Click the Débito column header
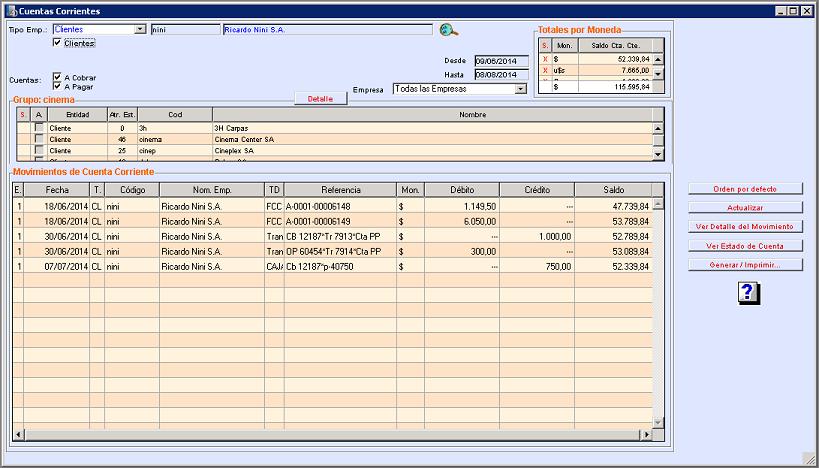The width and height of the screenshot is (819, 468). click(462, 190)
